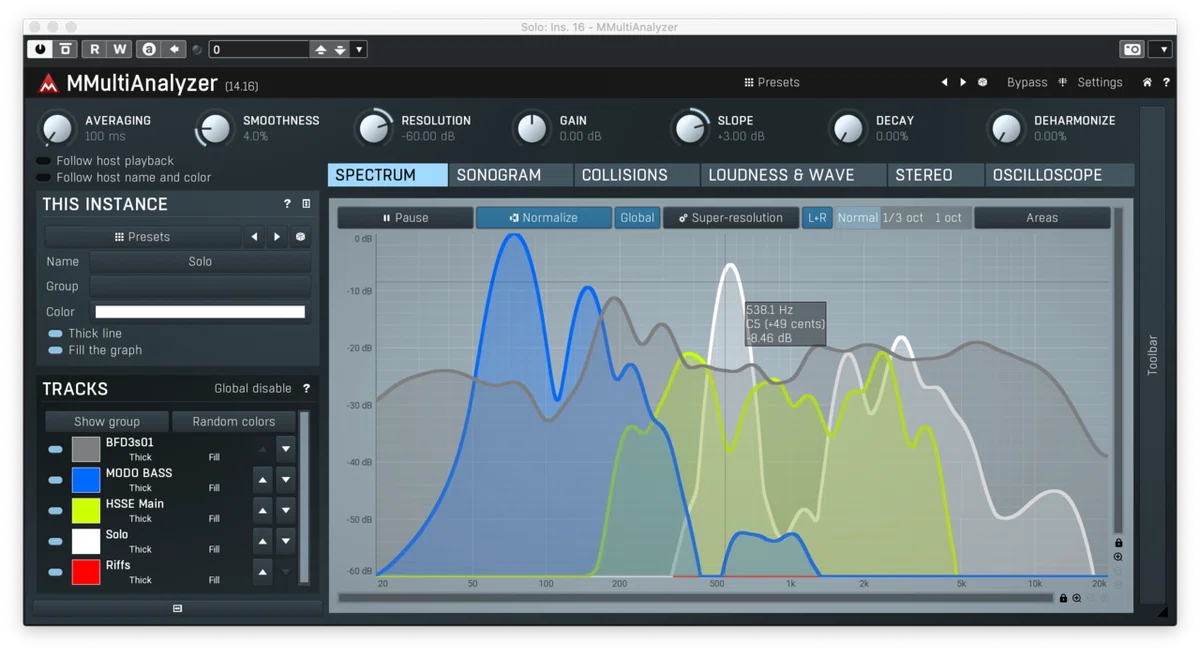Image resolution: width=1200 pixels, height=653 pixels.
Task: Click the host bypass icon beside power
Action: (66, 49)
